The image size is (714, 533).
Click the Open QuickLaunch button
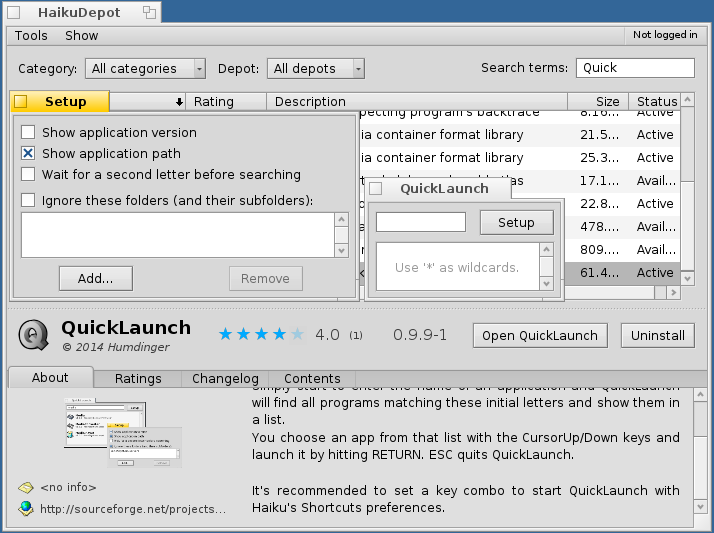click(540, 335)
